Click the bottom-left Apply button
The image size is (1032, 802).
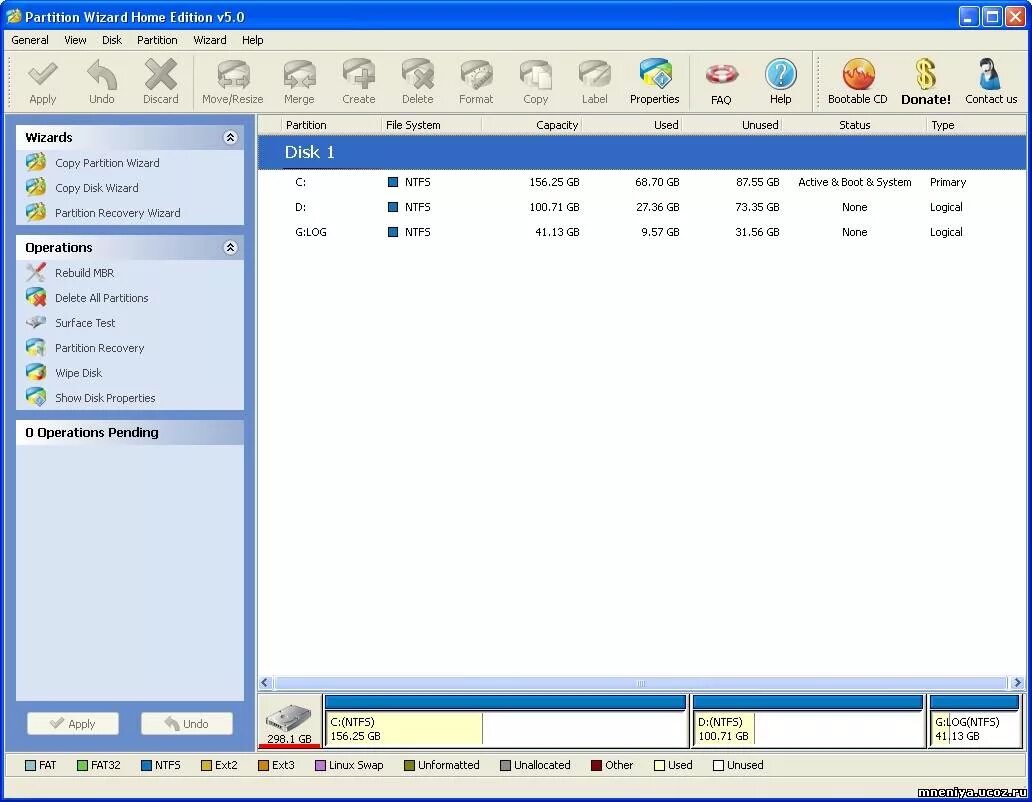73,723
